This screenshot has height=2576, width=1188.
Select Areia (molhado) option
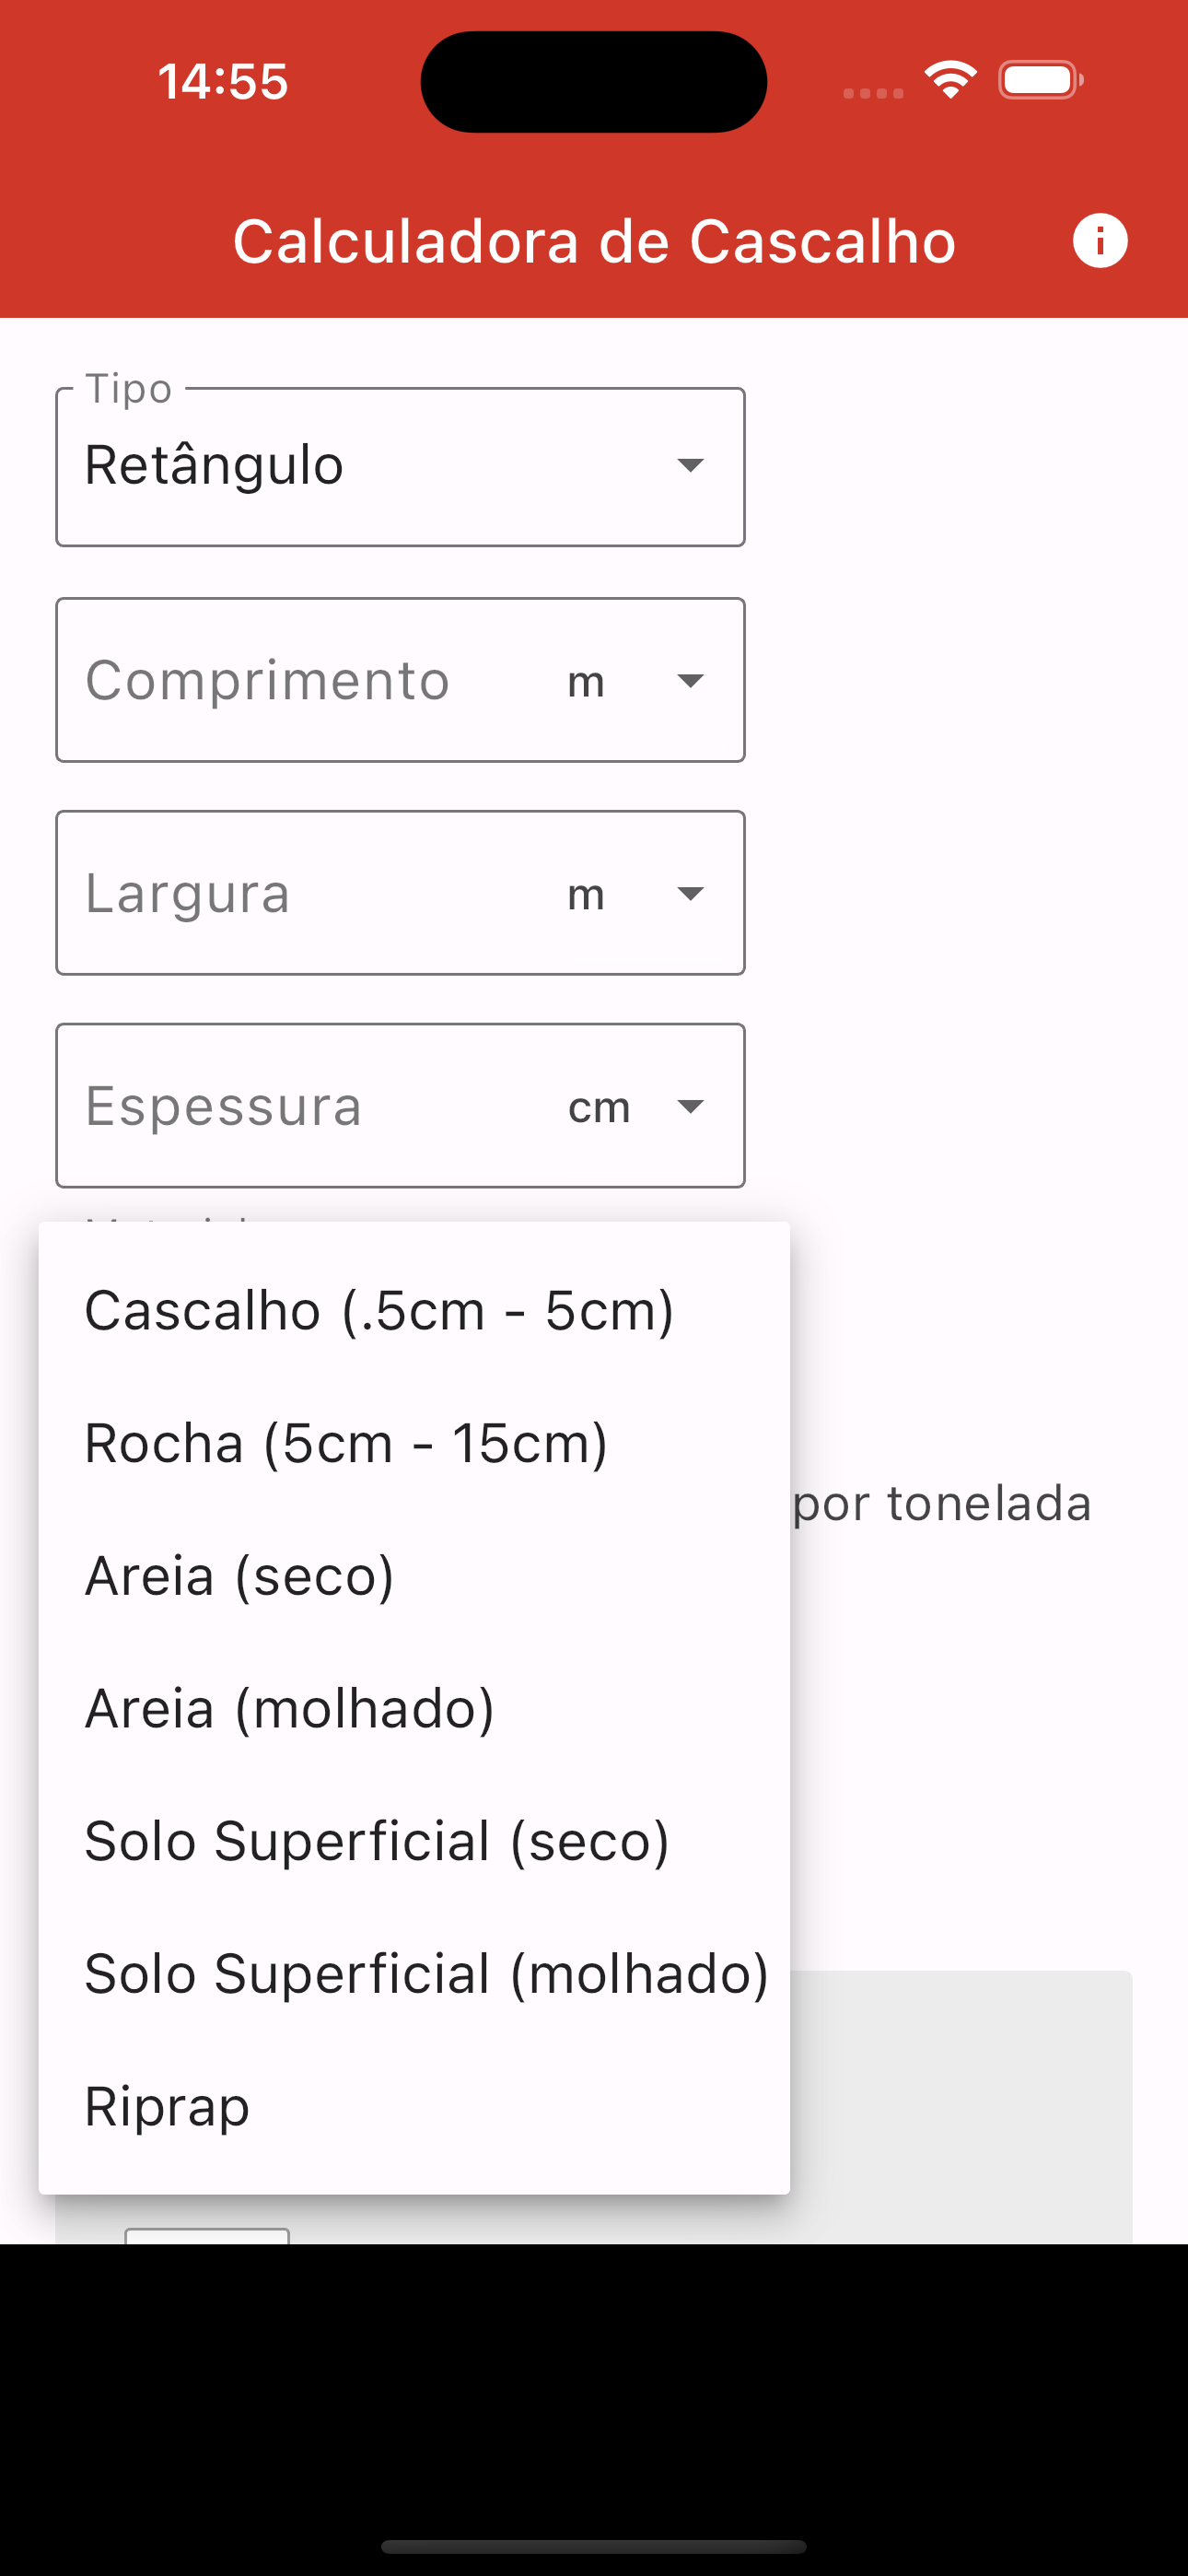(x=414, y=1708)
